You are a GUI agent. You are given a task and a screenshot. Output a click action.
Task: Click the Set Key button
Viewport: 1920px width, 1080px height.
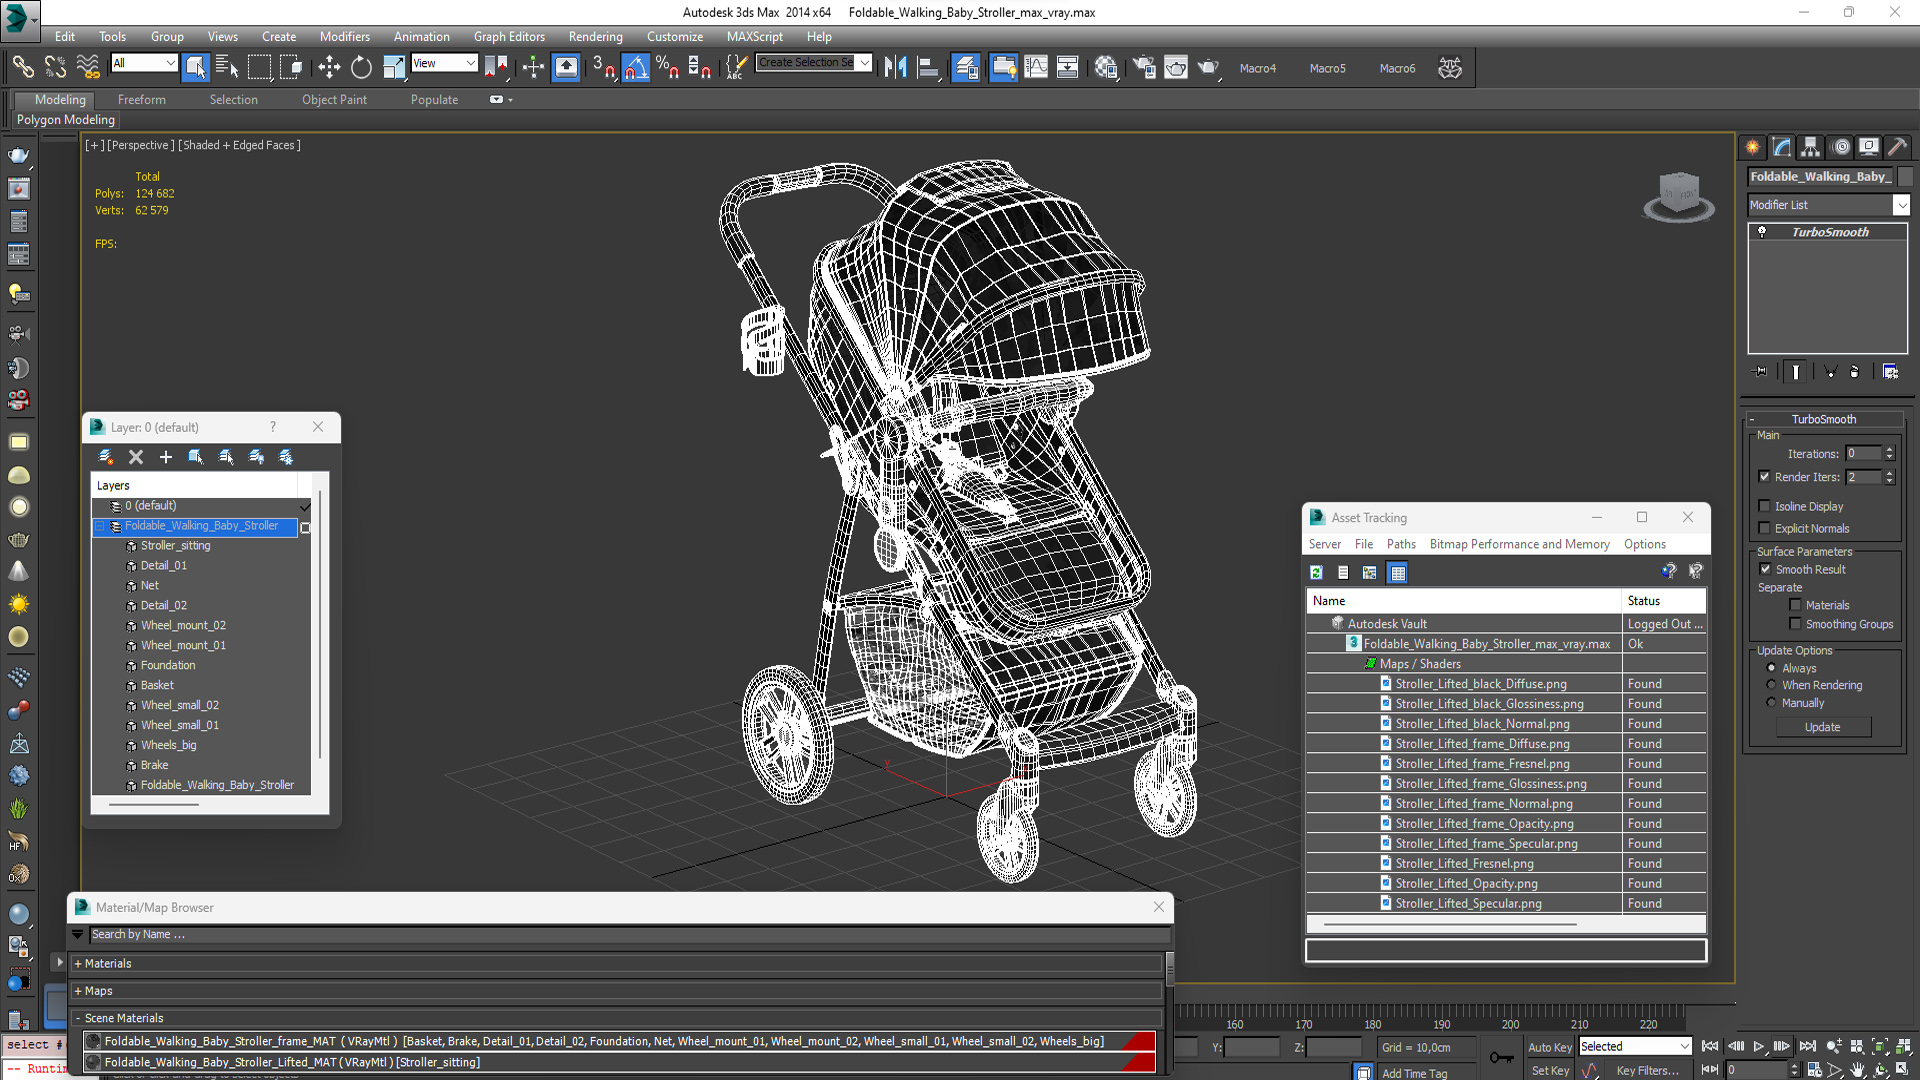1550,1071
